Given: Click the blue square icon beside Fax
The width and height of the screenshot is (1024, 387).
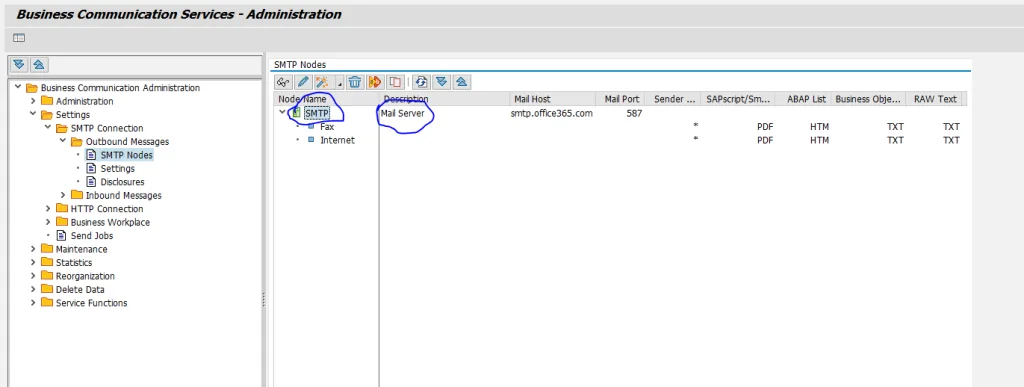Looking at the screenshot, I should coord(311,127).
